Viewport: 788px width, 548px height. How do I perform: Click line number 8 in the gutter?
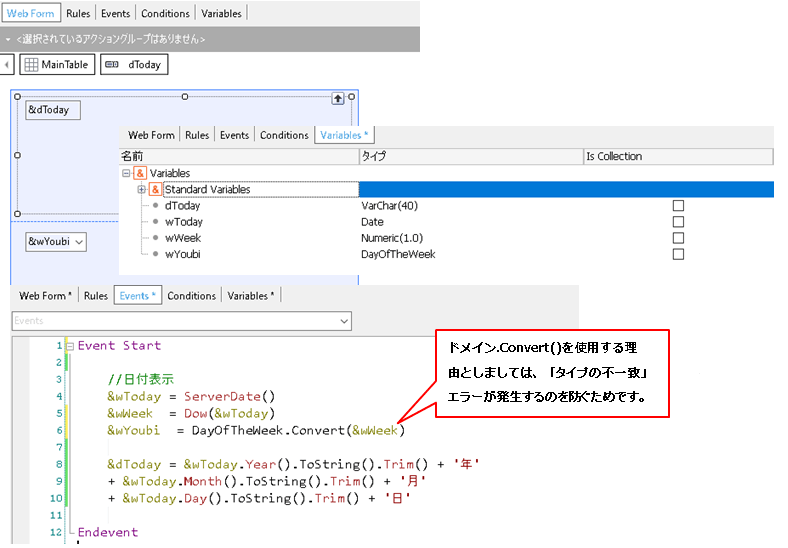click(59, 464)
